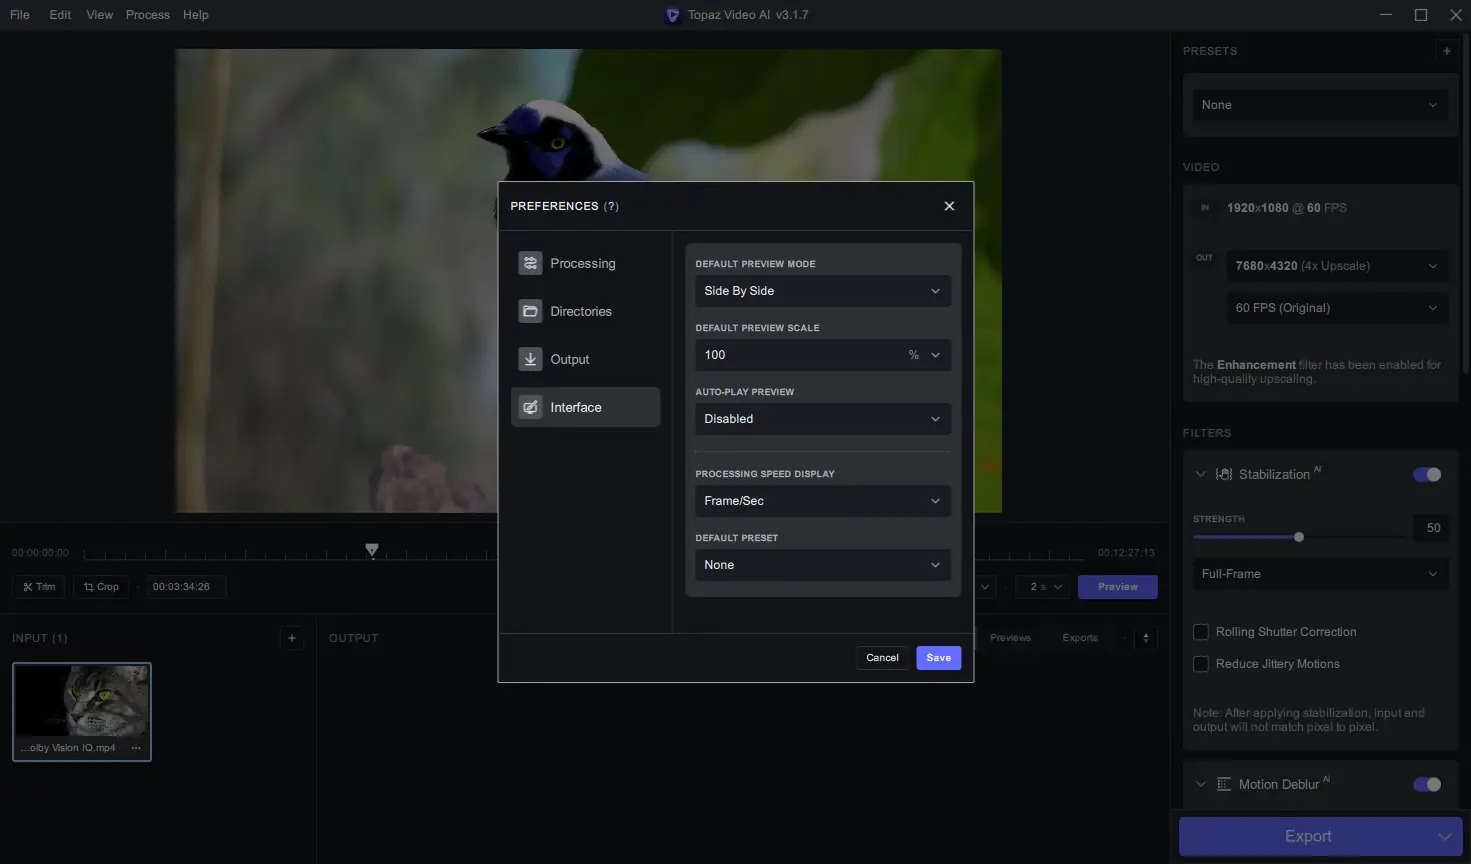The image size is (1471, 864).
Task: Add a new preset with plus icon
Action: coord(1446,51)
